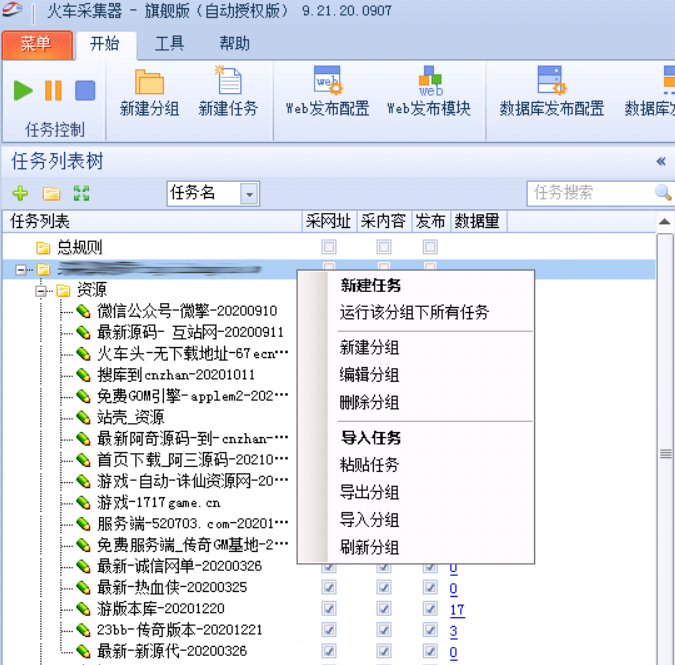
Task: Click the green plus add icon
Action: click(x=20, y=193)
